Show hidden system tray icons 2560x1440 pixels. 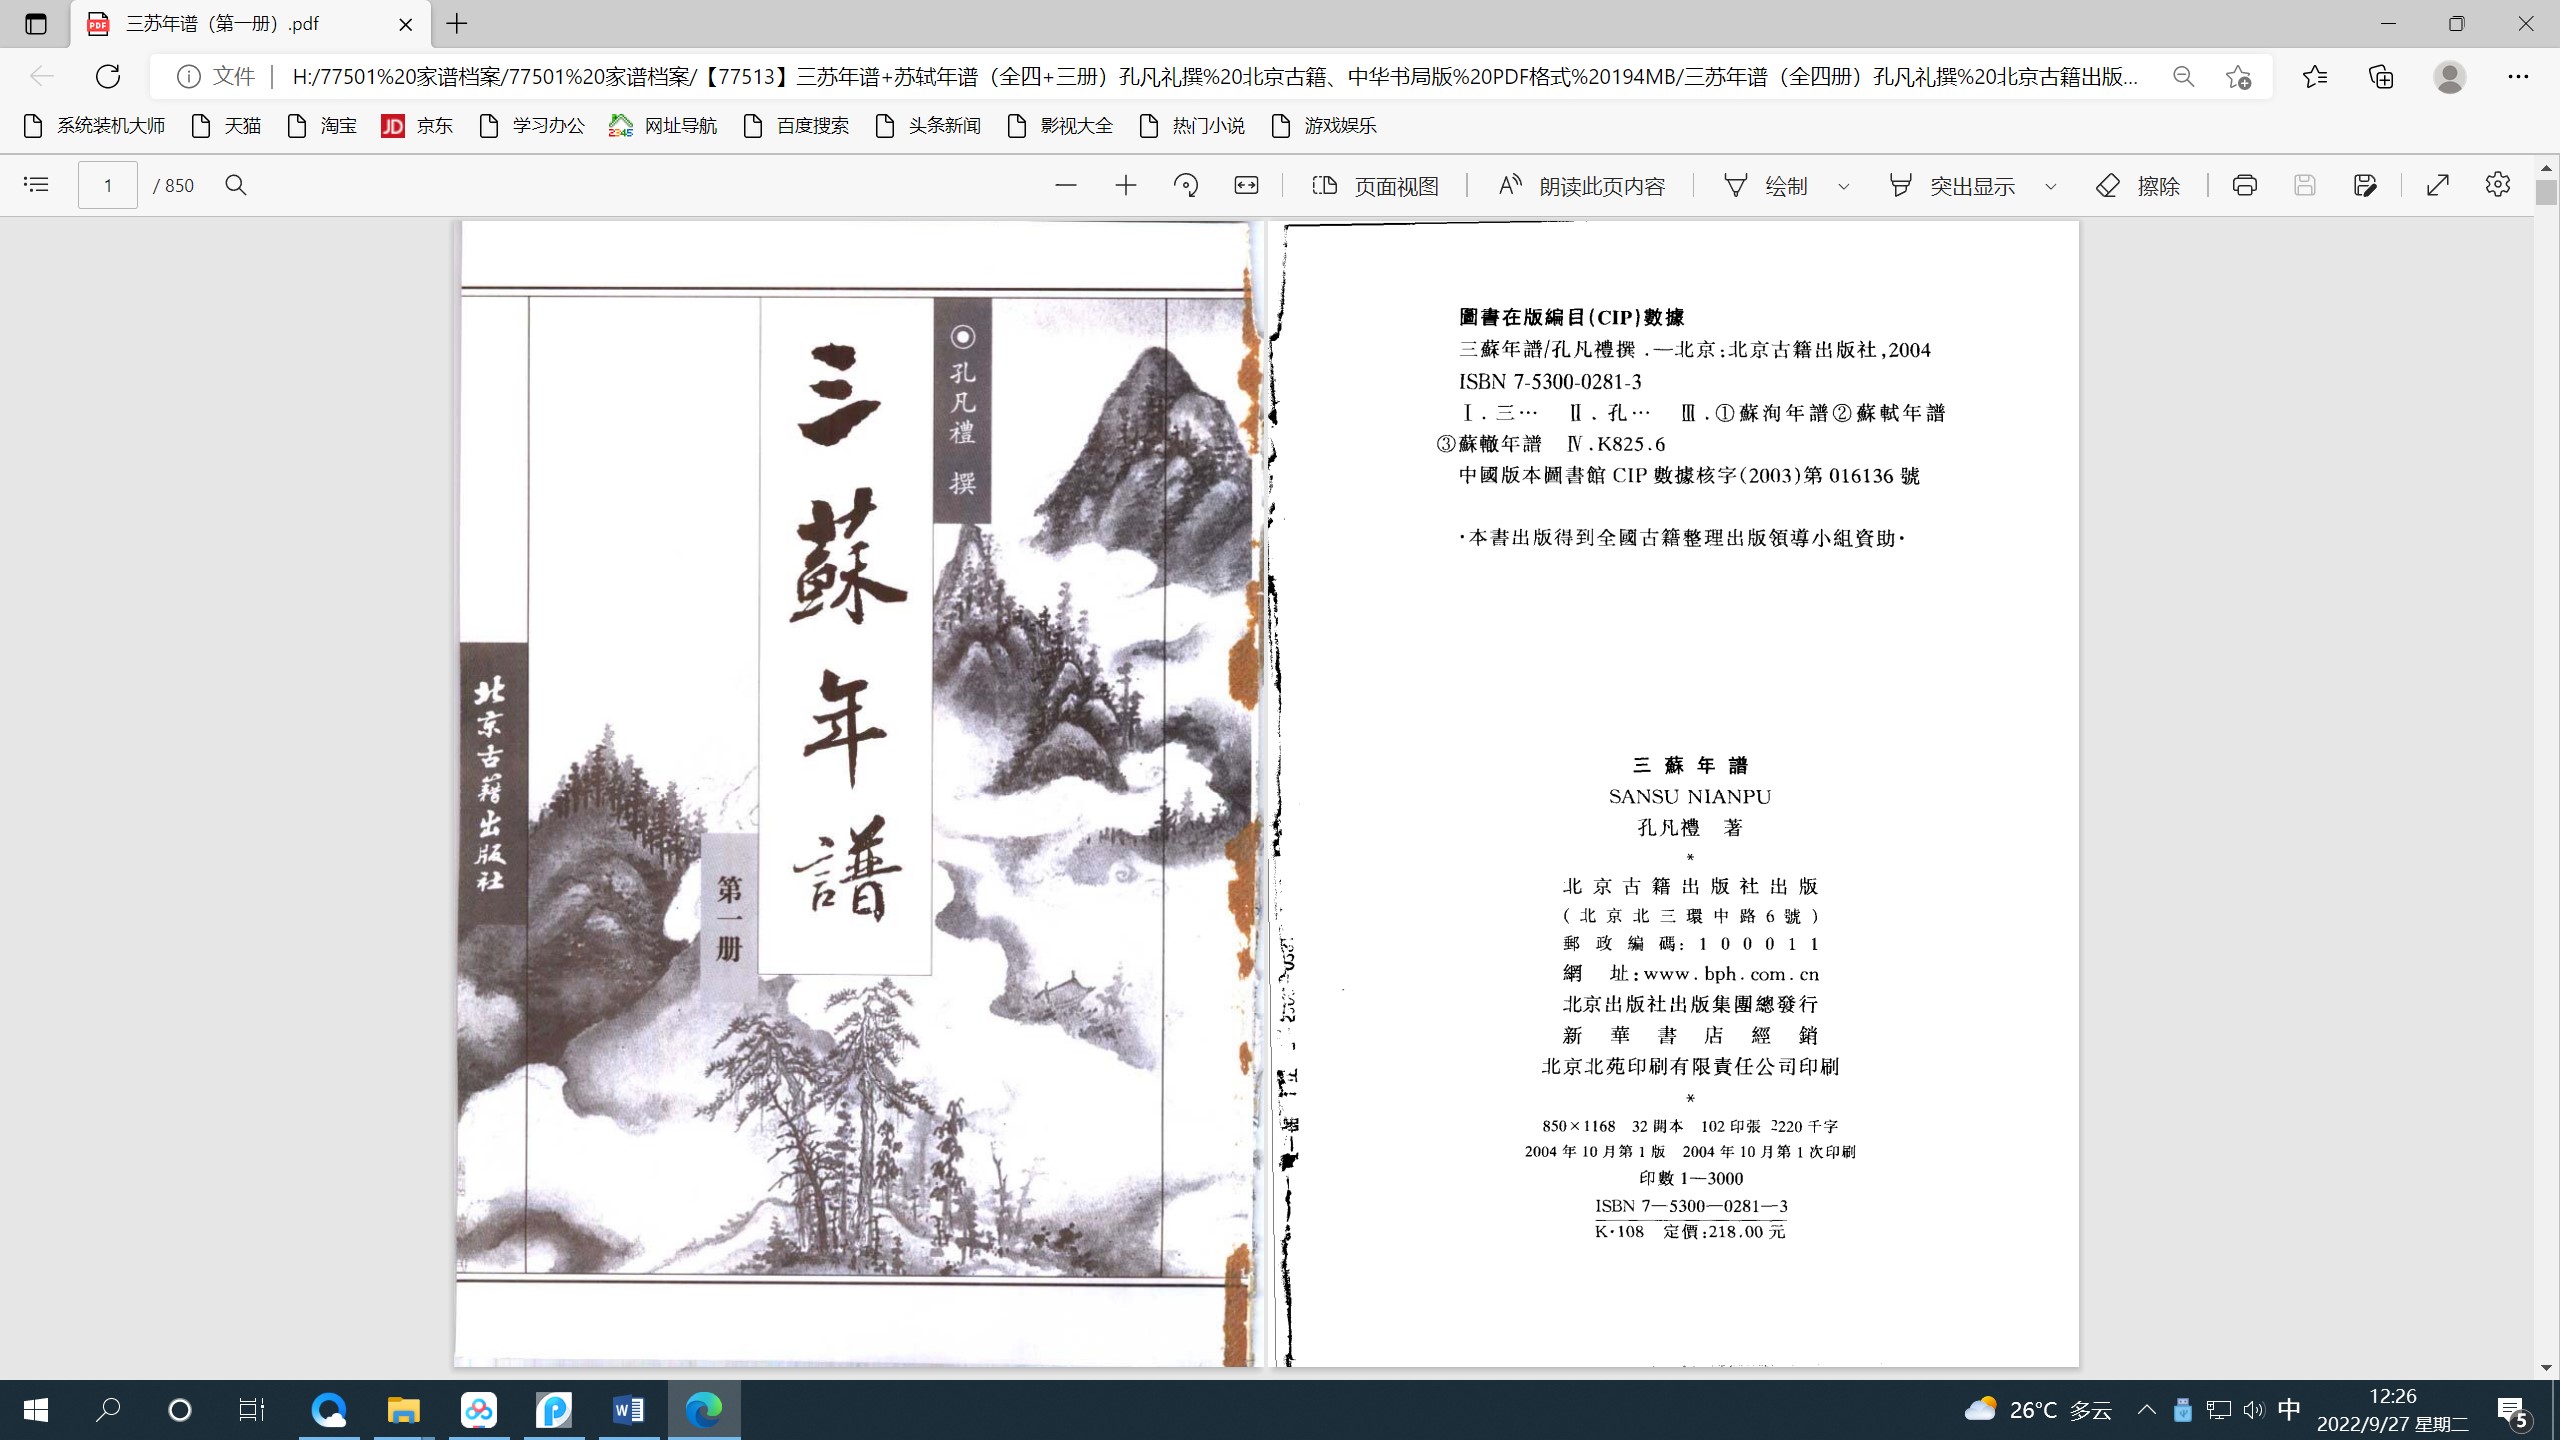tap(2147, 1410)
